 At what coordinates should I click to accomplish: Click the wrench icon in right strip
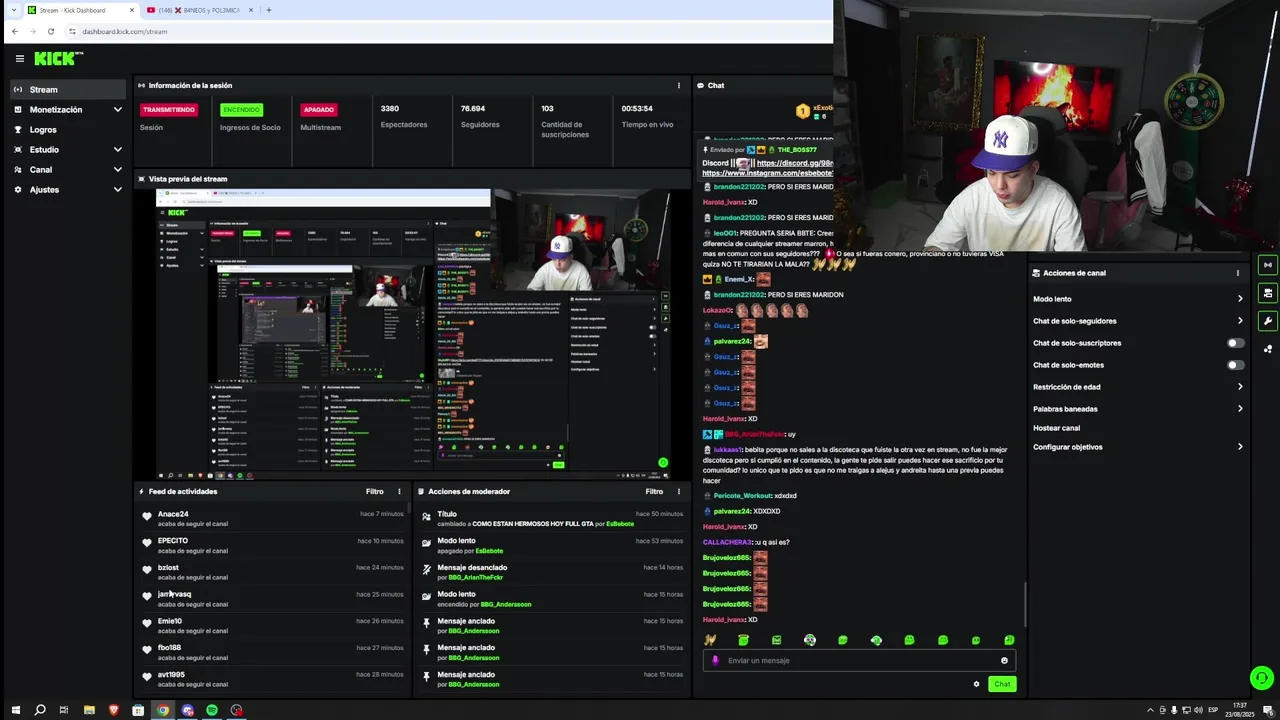[1268, 321]
